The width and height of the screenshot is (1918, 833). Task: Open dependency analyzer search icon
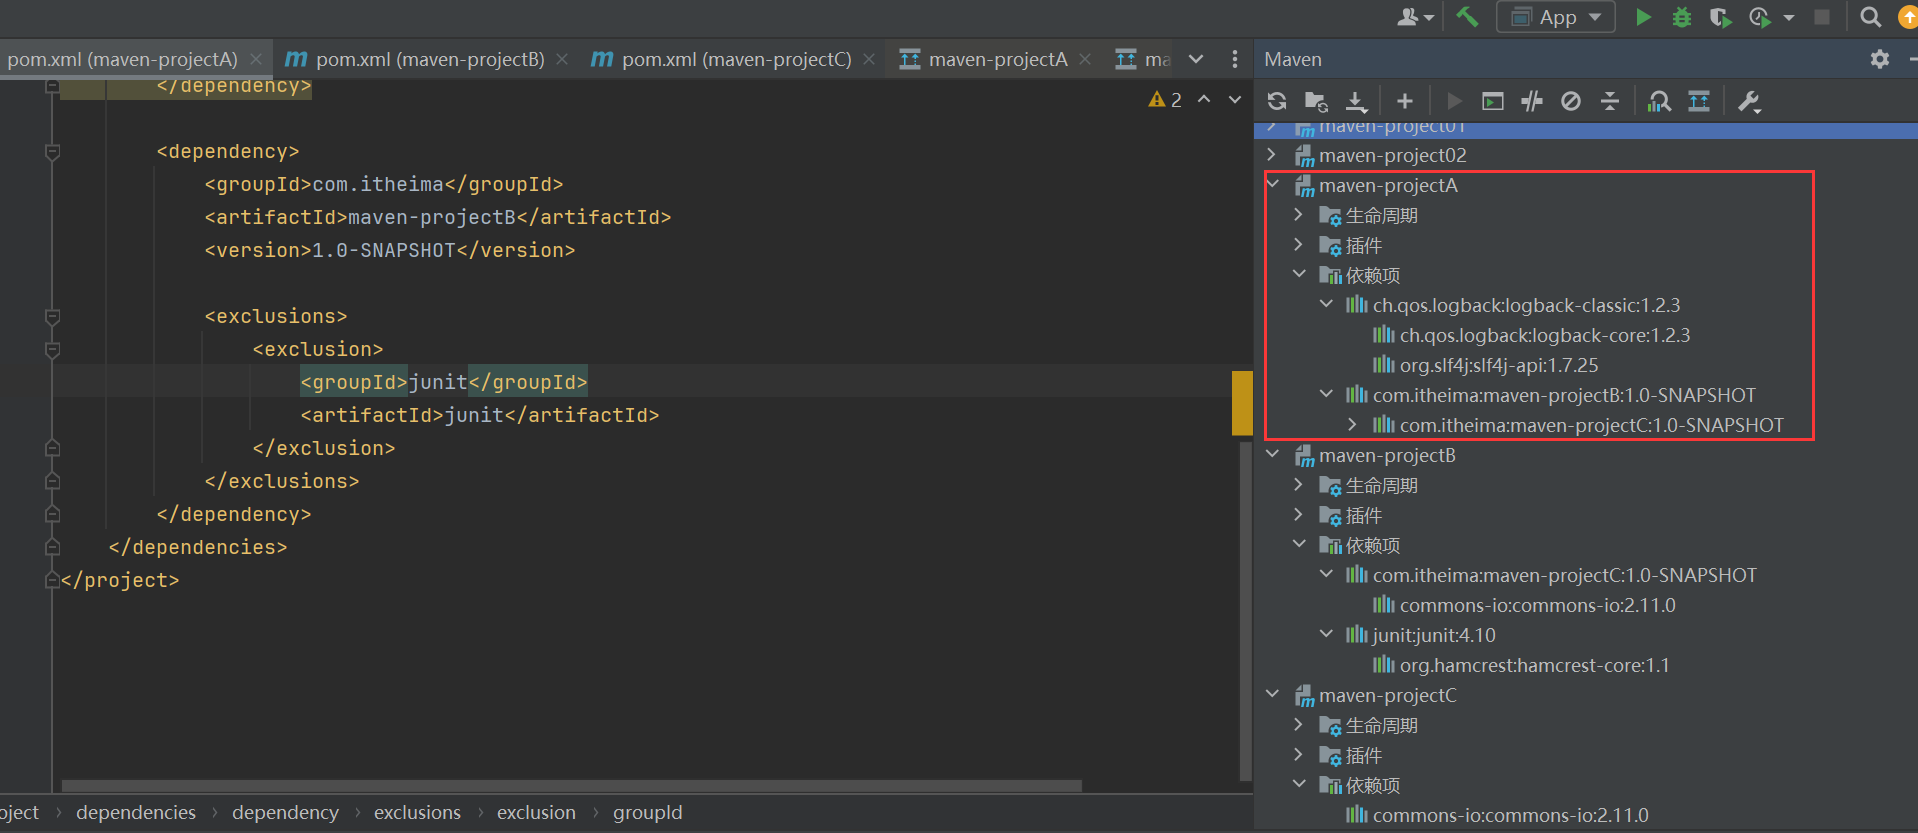point(1659,101)
